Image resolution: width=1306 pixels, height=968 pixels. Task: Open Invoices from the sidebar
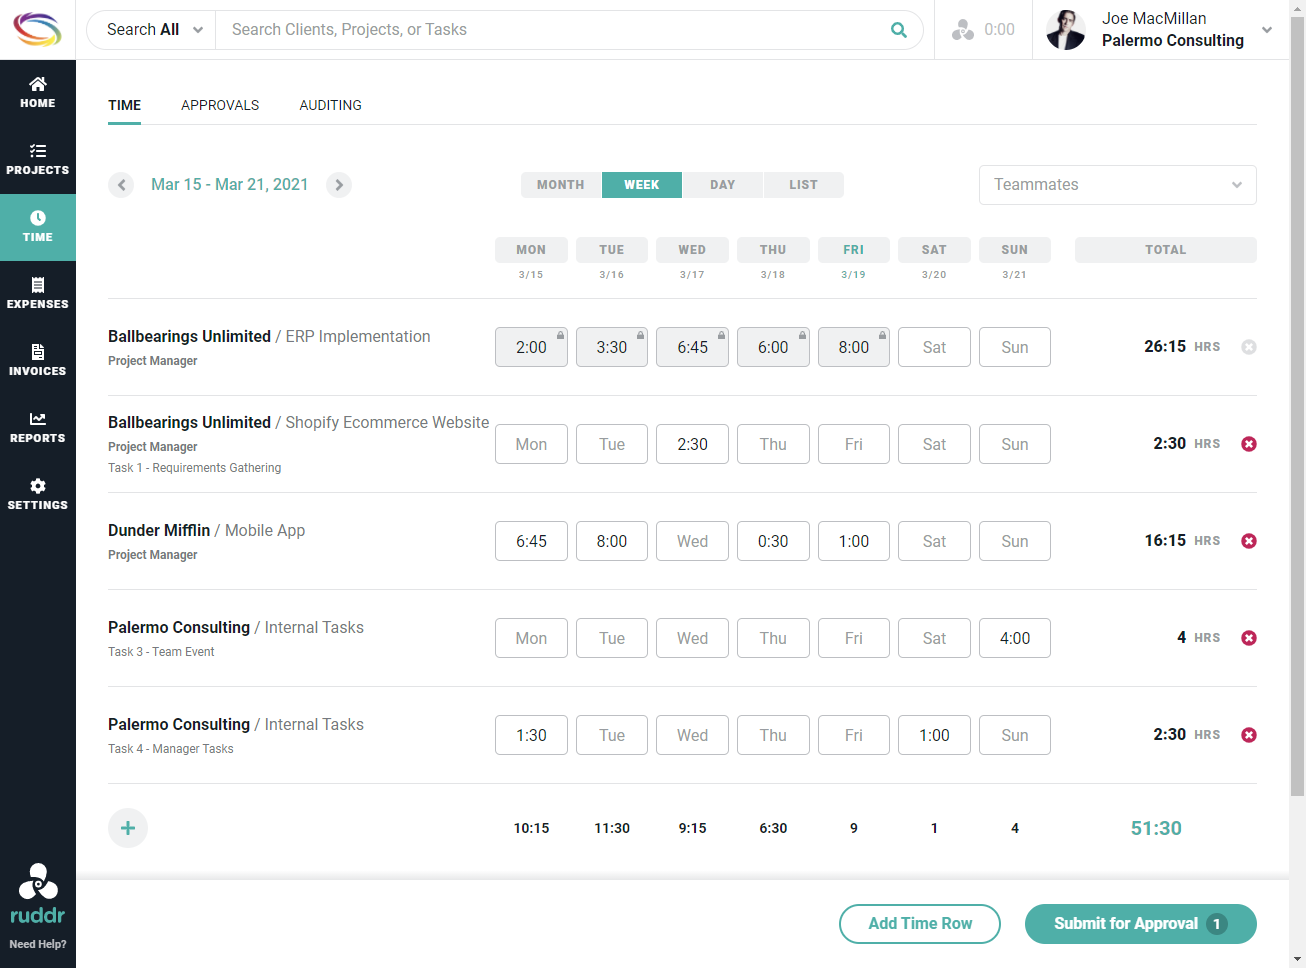38,361
